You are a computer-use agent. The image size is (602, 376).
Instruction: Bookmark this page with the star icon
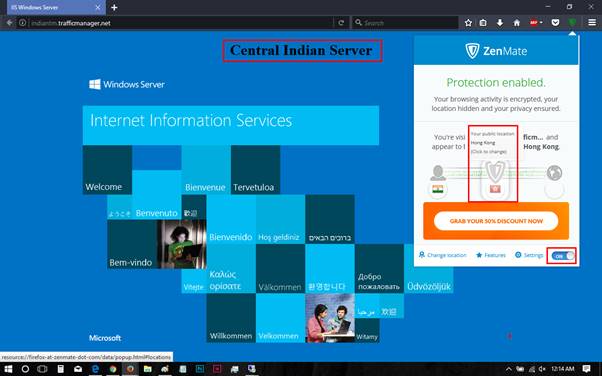[468, 23]
